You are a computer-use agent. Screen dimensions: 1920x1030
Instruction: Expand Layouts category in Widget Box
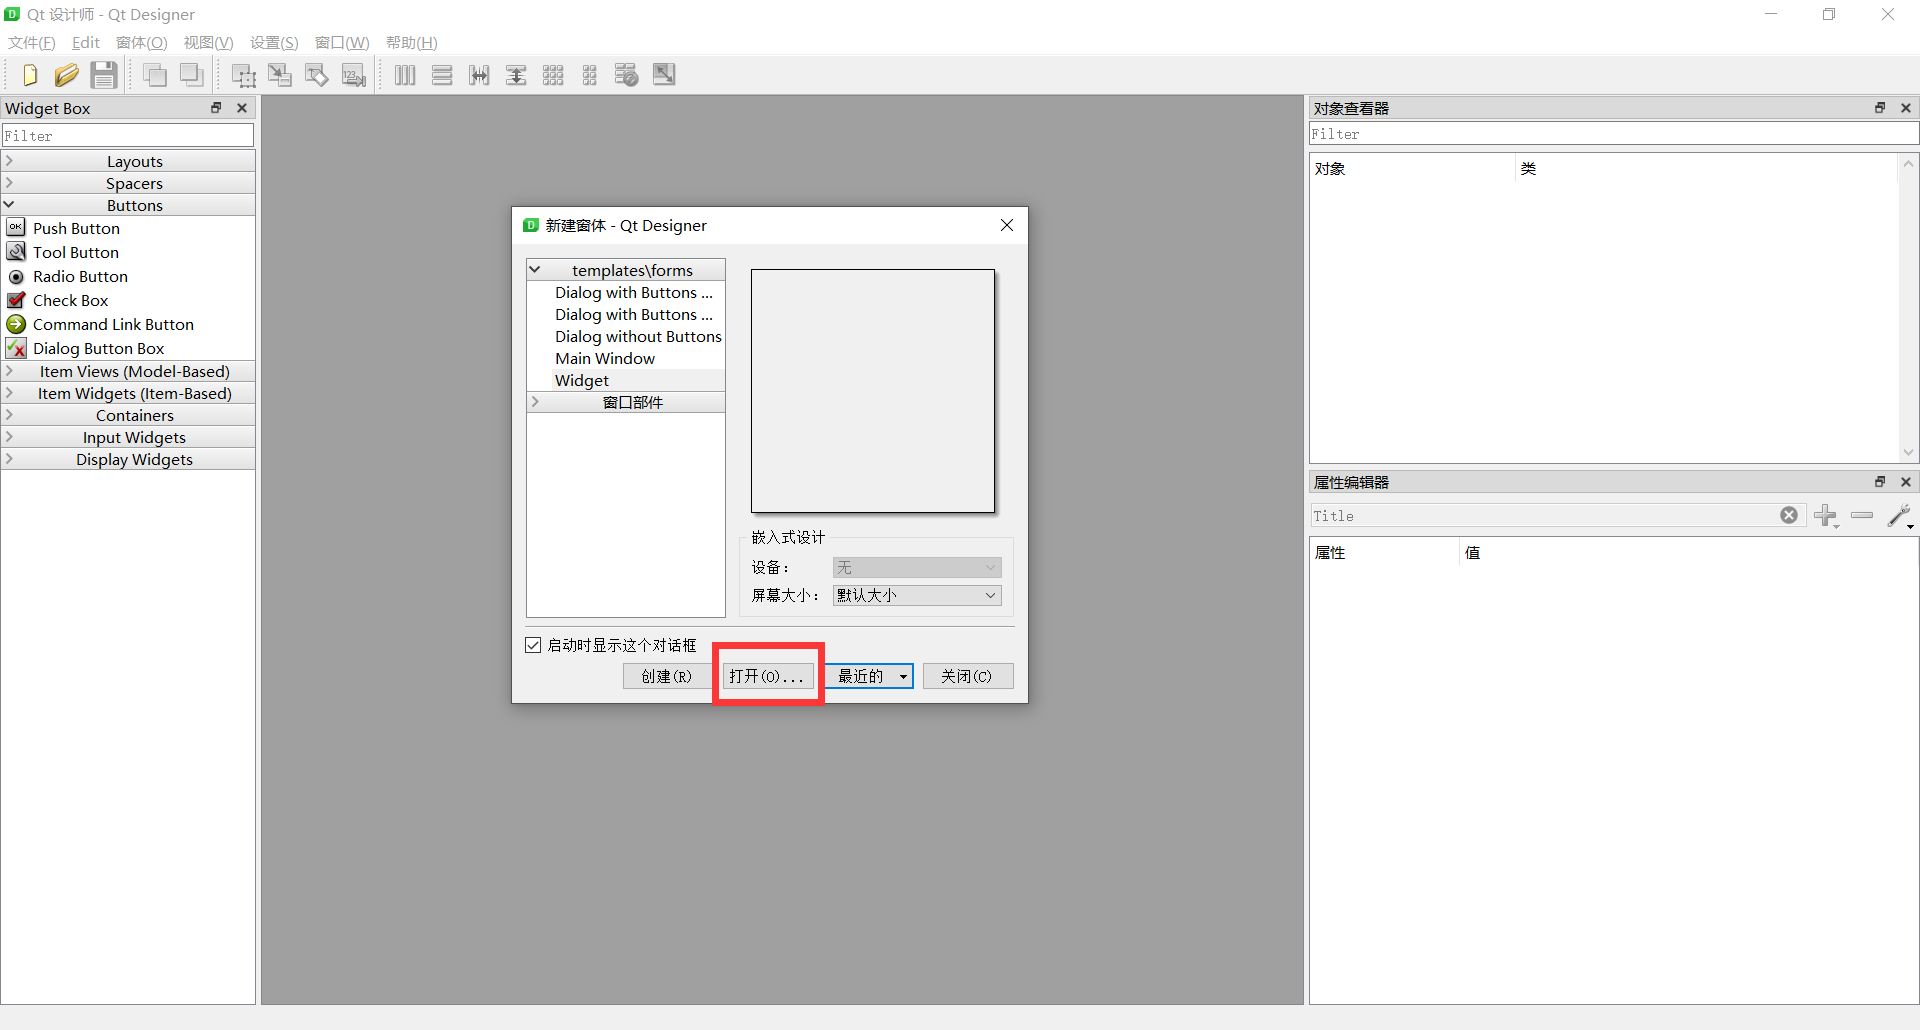pos(128,161)
